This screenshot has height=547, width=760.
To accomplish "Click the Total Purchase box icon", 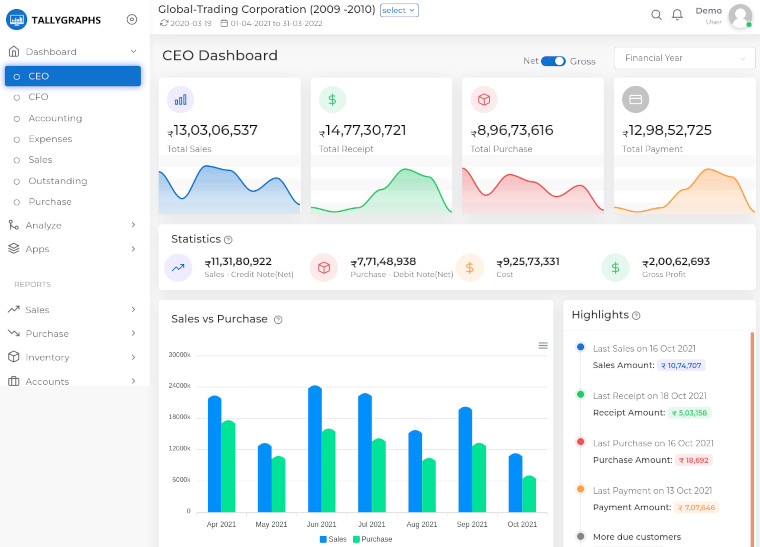I will coord(484,100).
